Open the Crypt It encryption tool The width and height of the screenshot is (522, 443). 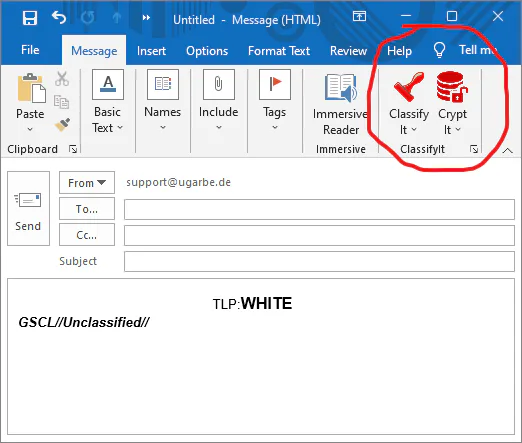coord(452,103)
